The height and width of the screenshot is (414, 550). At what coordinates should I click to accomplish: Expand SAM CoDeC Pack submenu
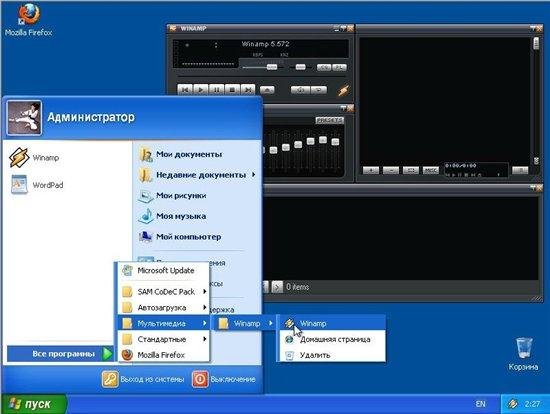click(163, 292)
